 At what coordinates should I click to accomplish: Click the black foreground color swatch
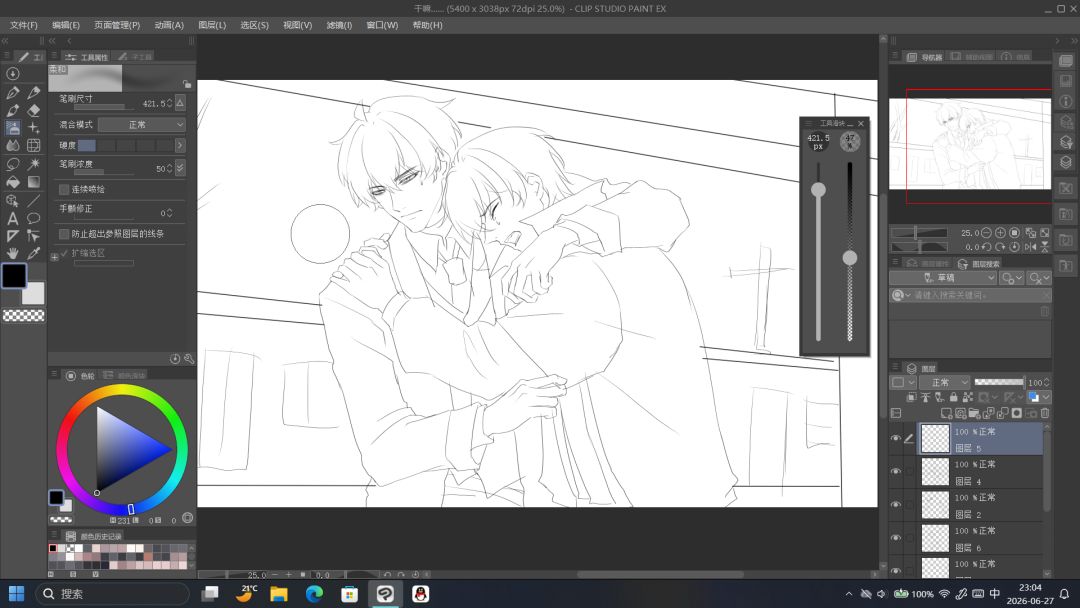tap(14, 276)
